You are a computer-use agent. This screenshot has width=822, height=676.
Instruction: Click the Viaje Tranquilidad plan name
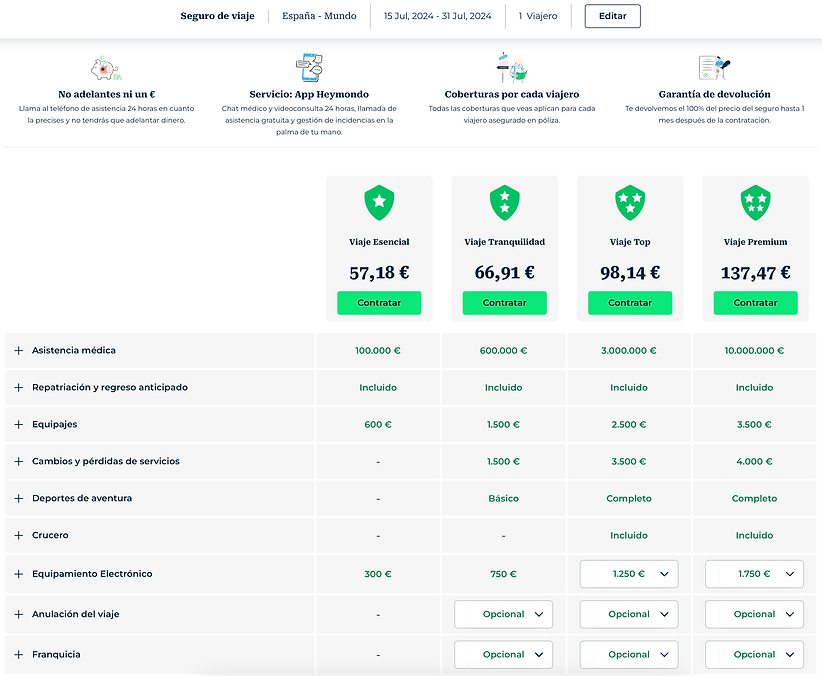504,242
